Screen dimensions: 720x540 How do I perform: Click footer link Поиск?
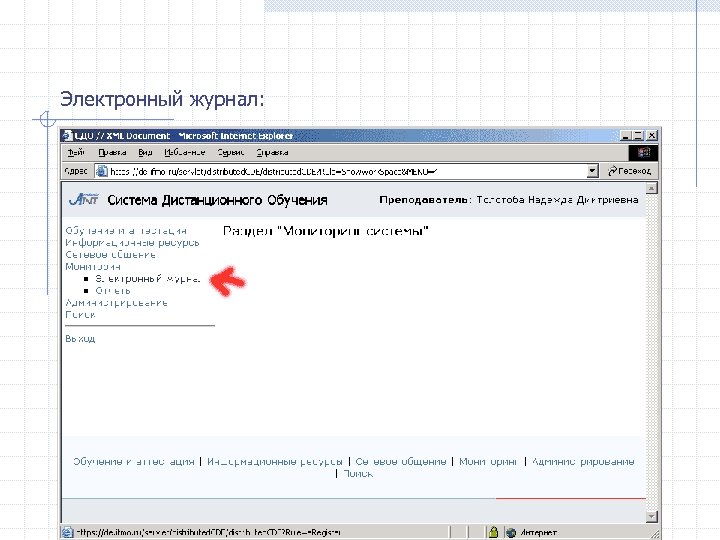point(358,473)
